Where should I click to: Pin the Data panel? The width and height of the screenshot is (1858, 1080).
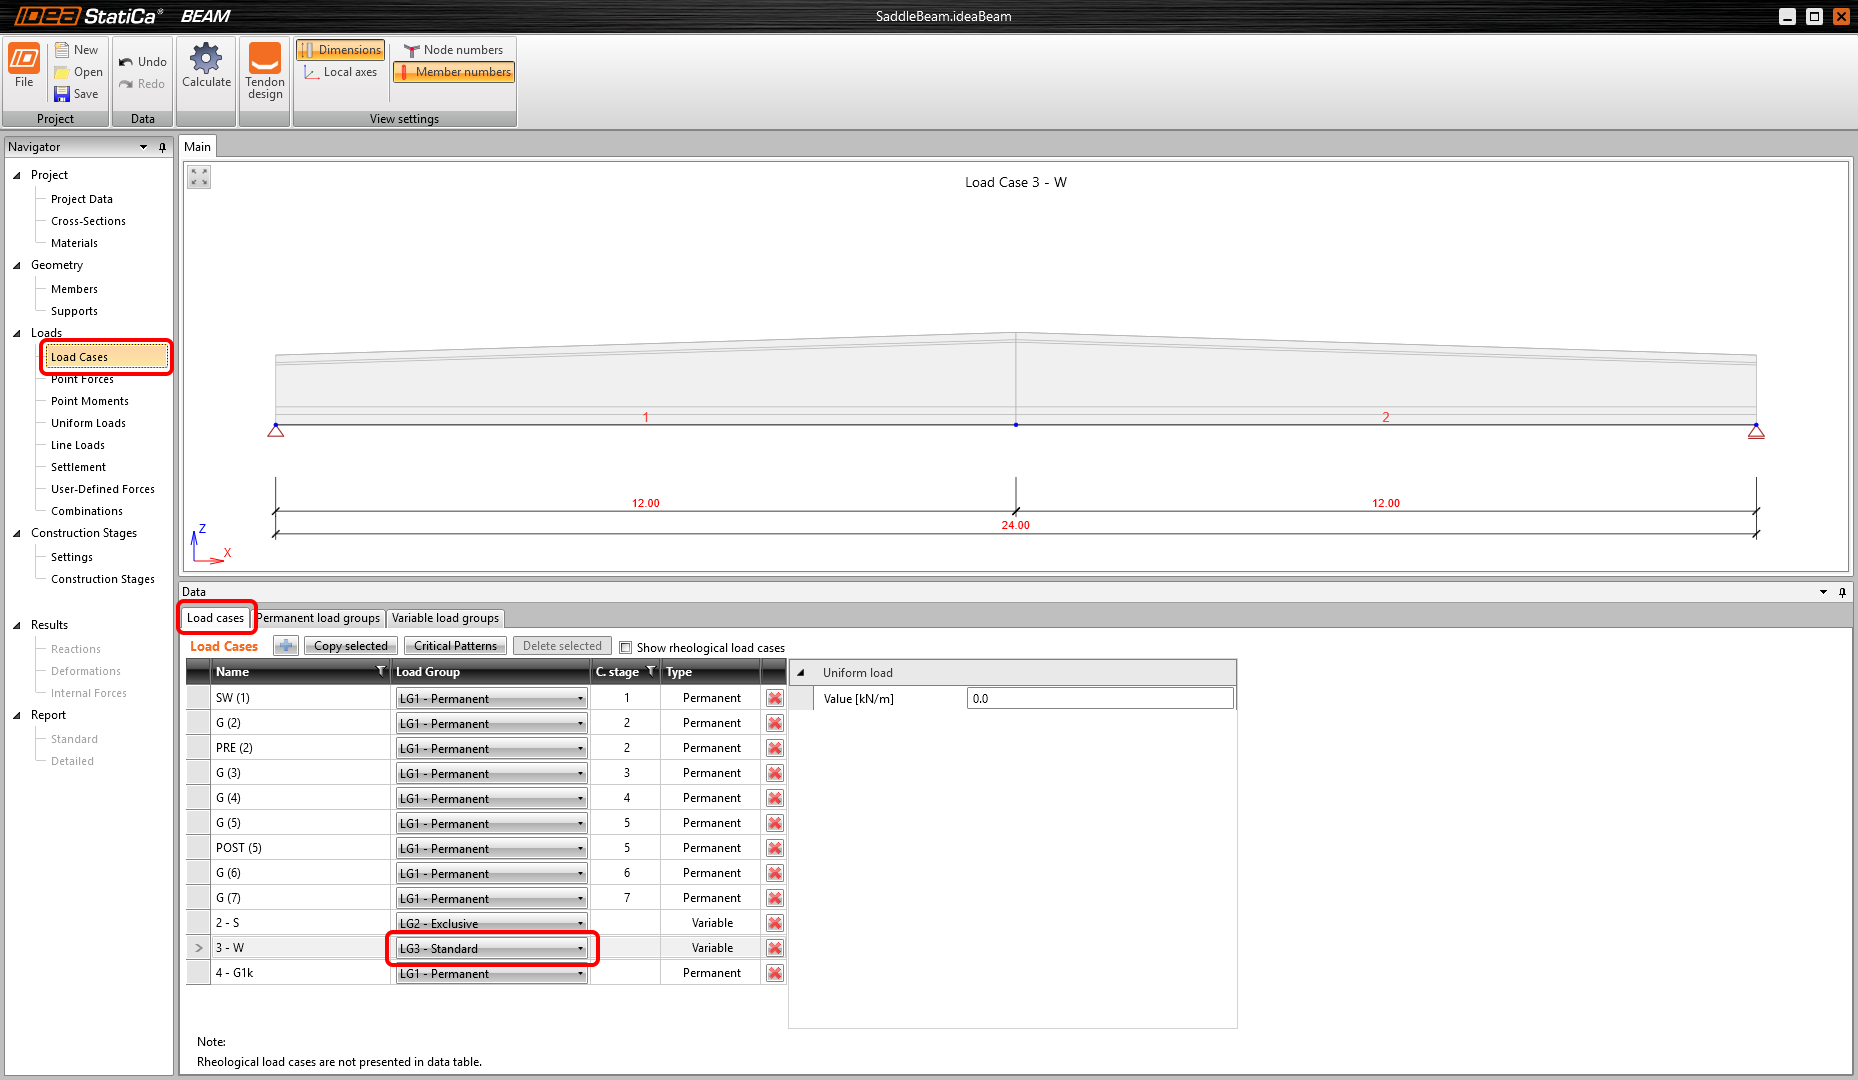1842,592
